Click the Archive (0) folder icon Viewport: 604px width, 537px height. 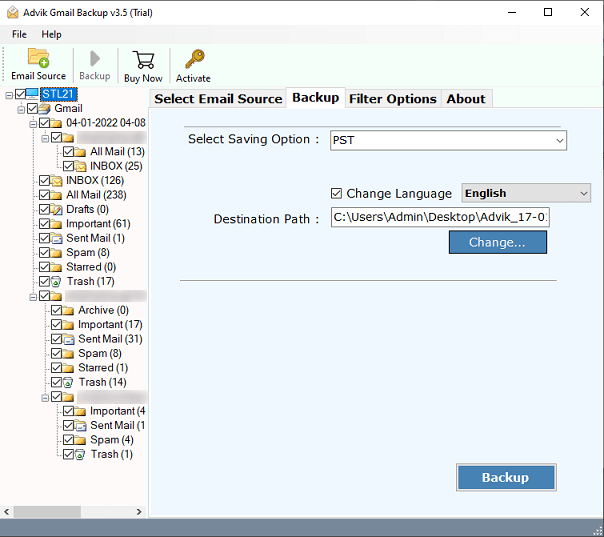tap(68, 310)
